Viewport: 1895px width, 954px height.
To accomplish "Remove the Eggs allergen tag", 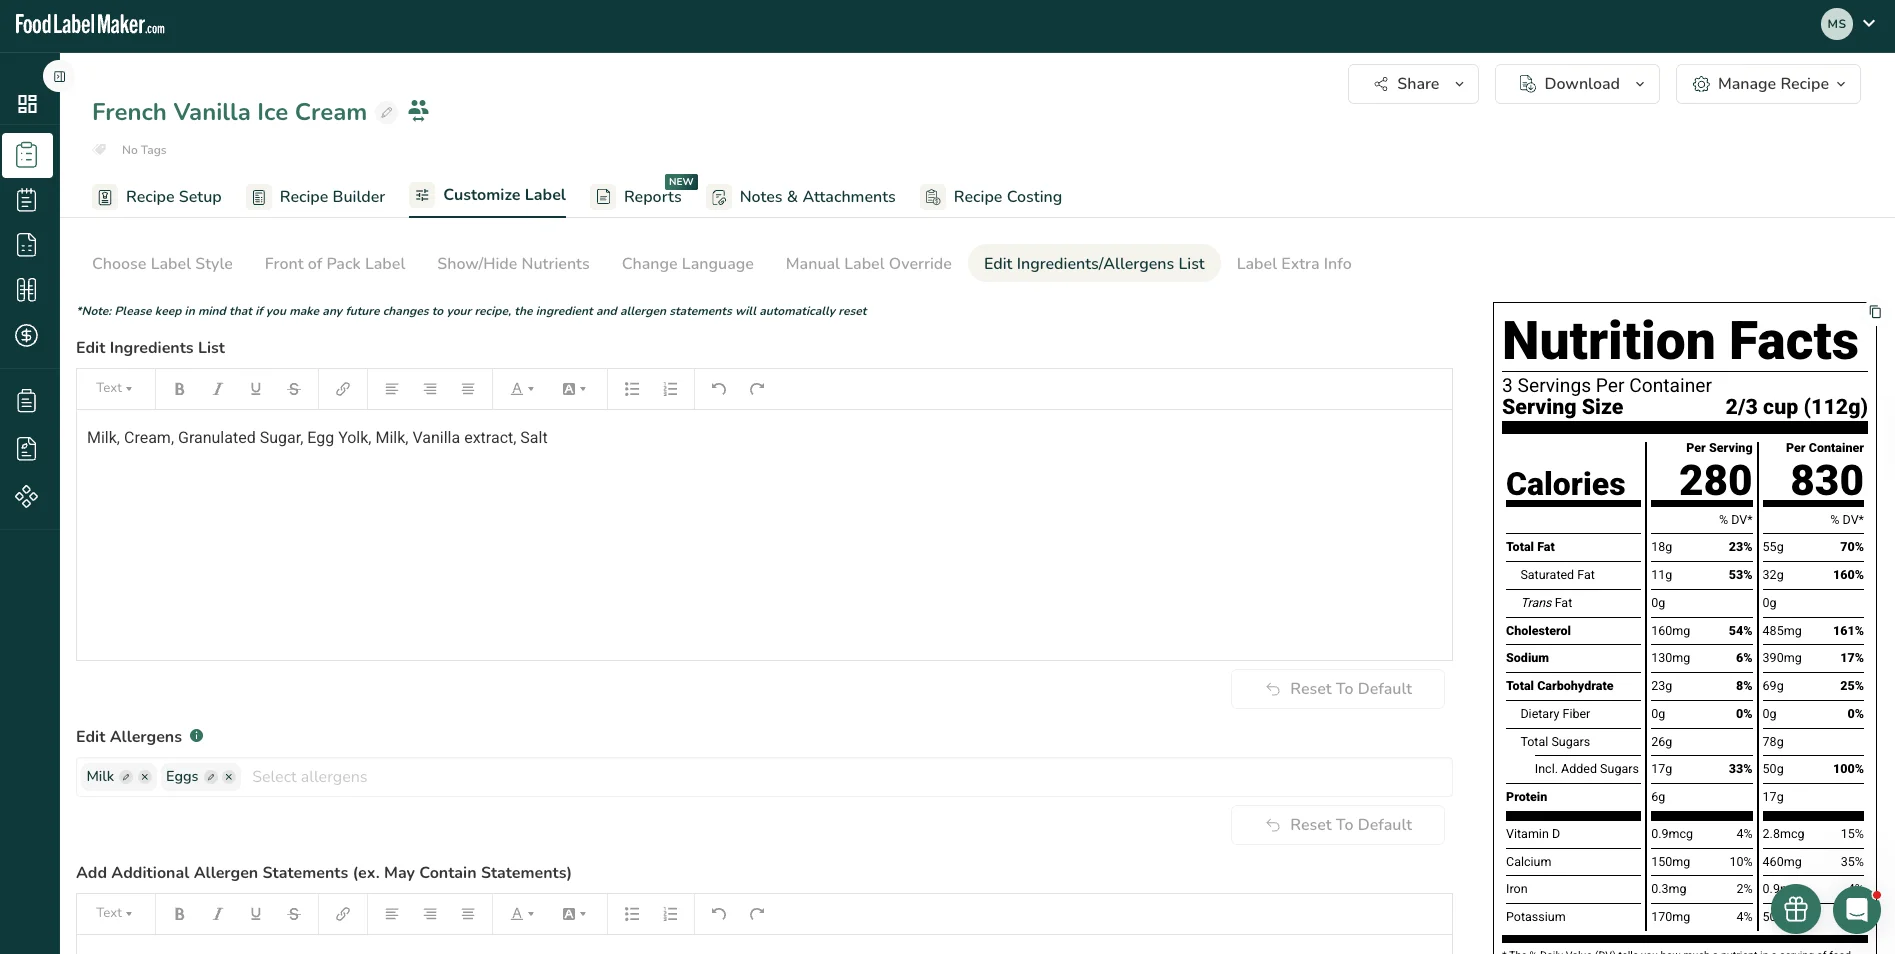I will [229, 777].
